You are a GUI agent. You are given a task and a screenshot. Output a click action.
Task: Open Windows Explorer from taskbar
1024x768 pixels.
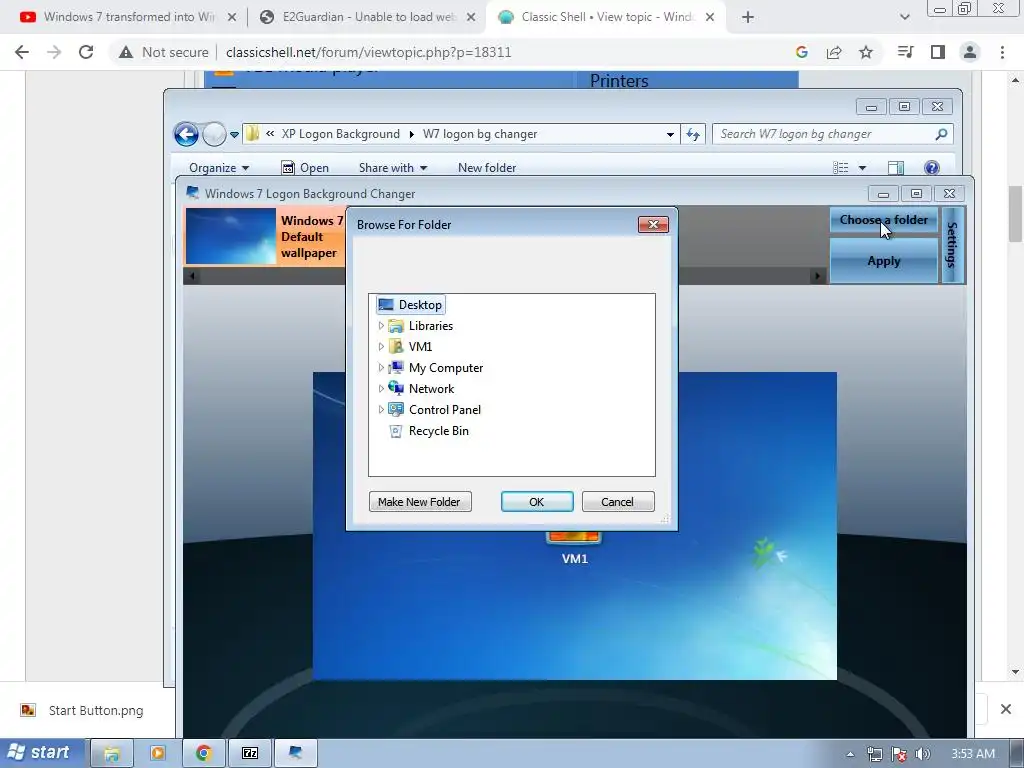click(x=112, y=754)
